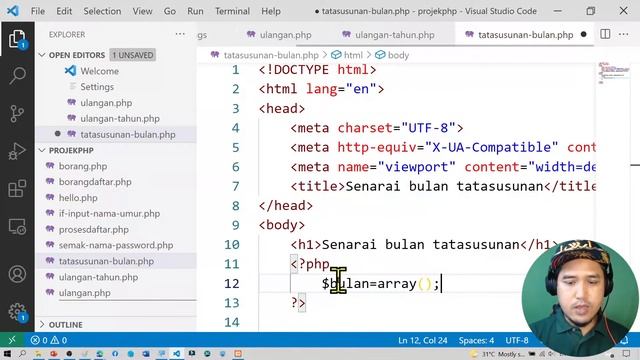Click errors and warnings count in status bar
The image size is (640, 360).
coord(49,340)
